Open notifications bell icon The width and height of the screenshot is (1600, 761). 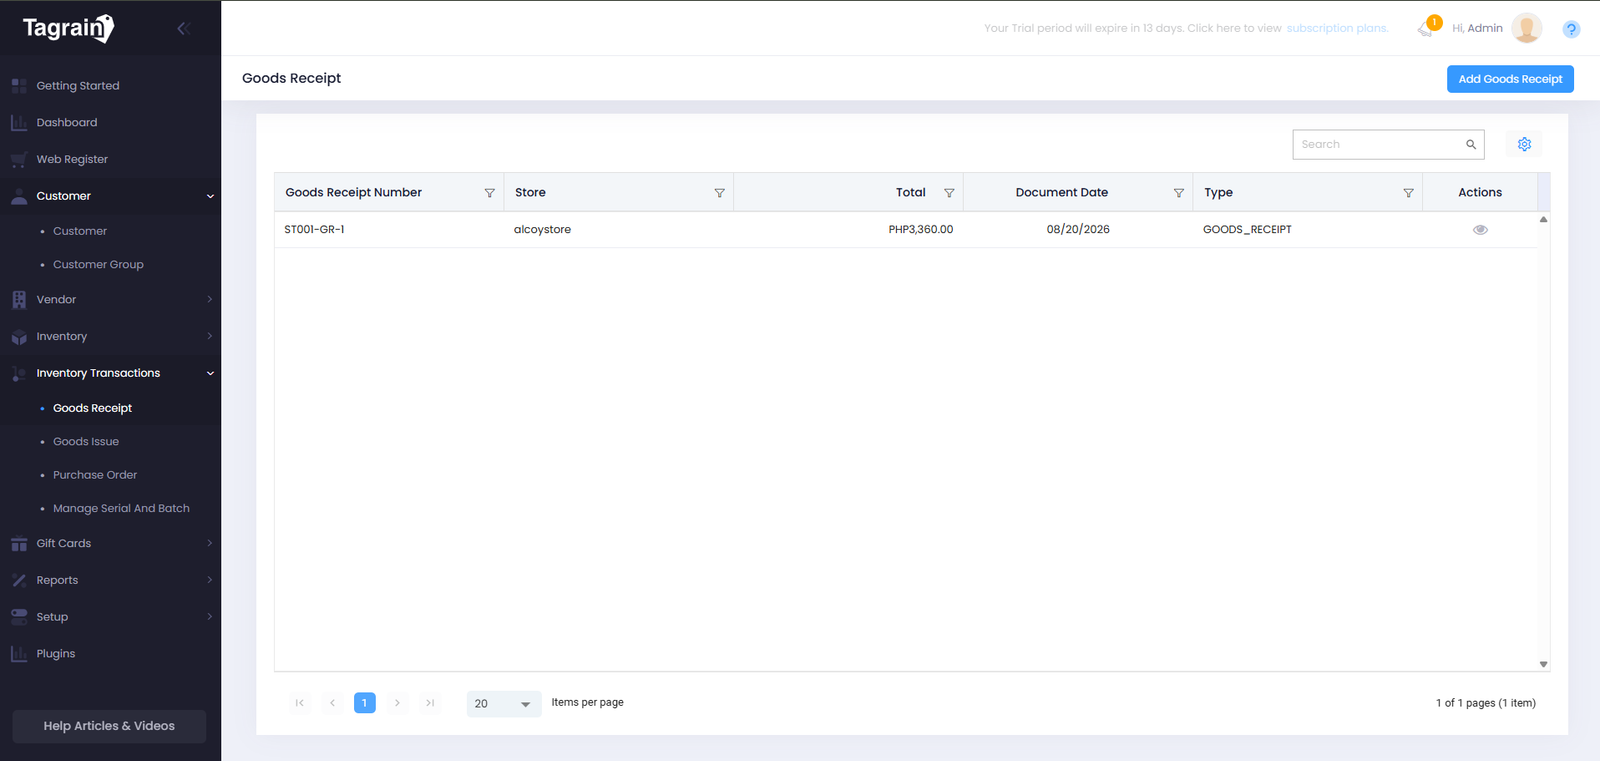(x=1427, y=27)
